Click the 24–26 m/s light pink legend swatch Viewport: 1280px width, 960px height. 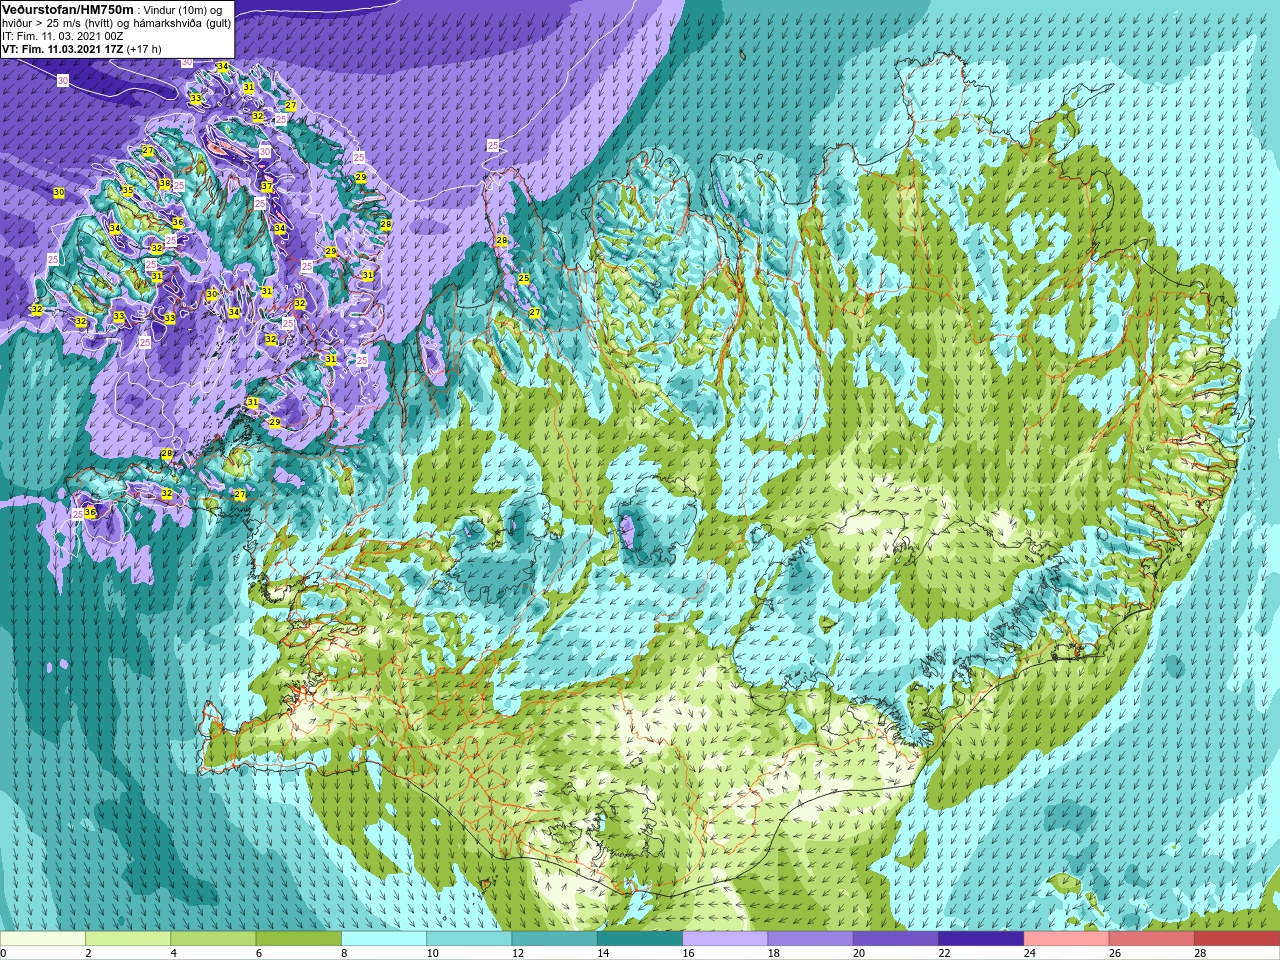coord(1067,939)
